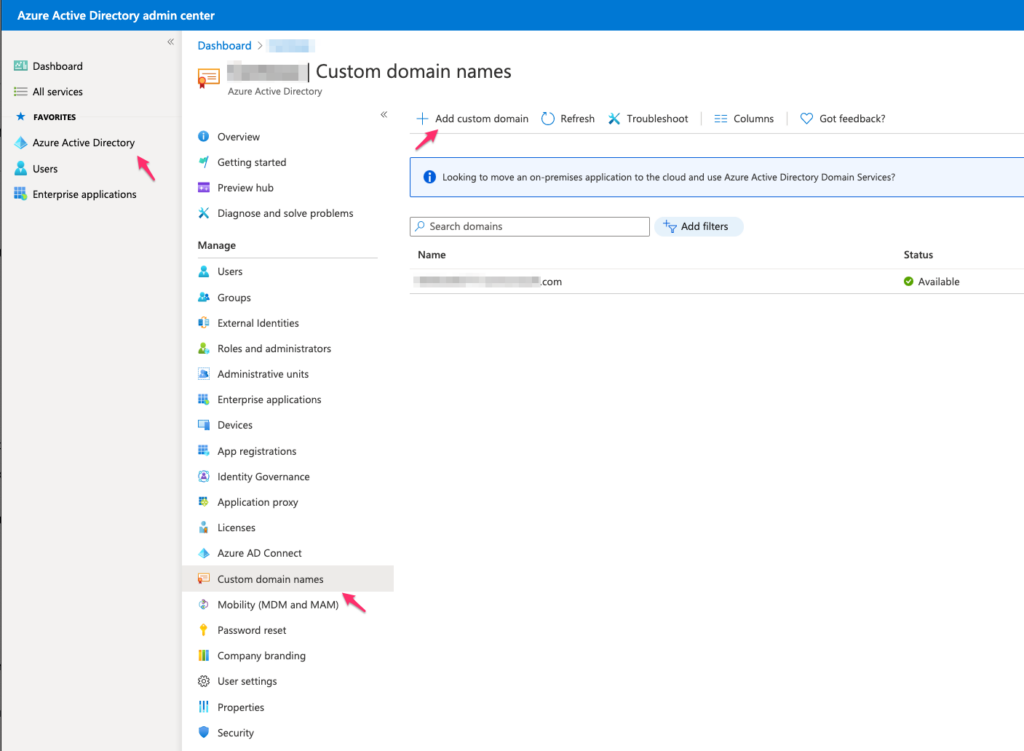Image resolution: width=1024 pixels, height=751 pixels.
Task: Select Custom domain names menu item
Action: (287, 579)
